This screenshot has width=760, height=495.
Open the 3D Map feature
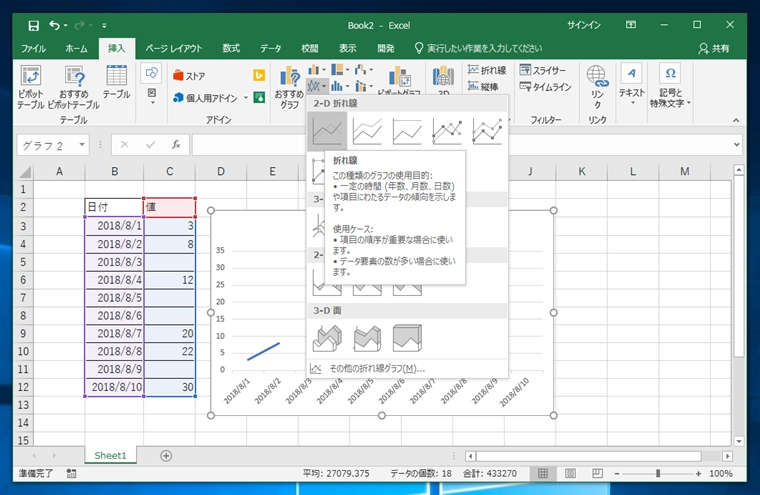point(443,80)
